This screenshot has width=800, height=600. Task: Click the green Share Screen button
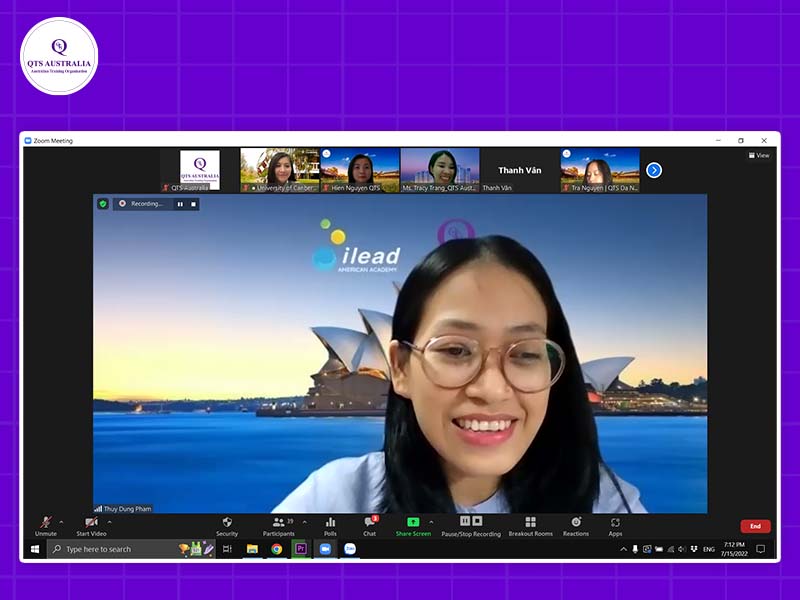click(x=413, y=526)
